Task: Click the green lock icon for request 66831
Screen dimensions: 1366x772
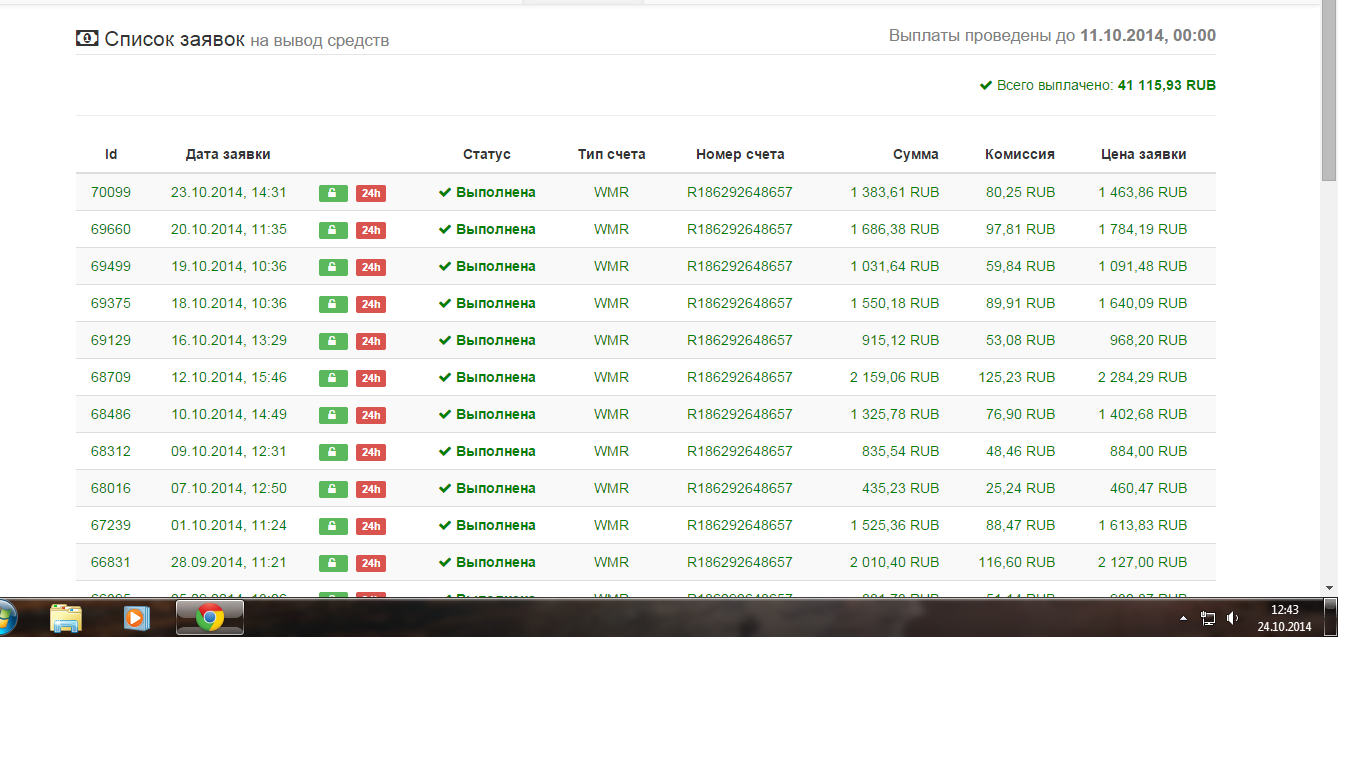Action: point(333,563)
